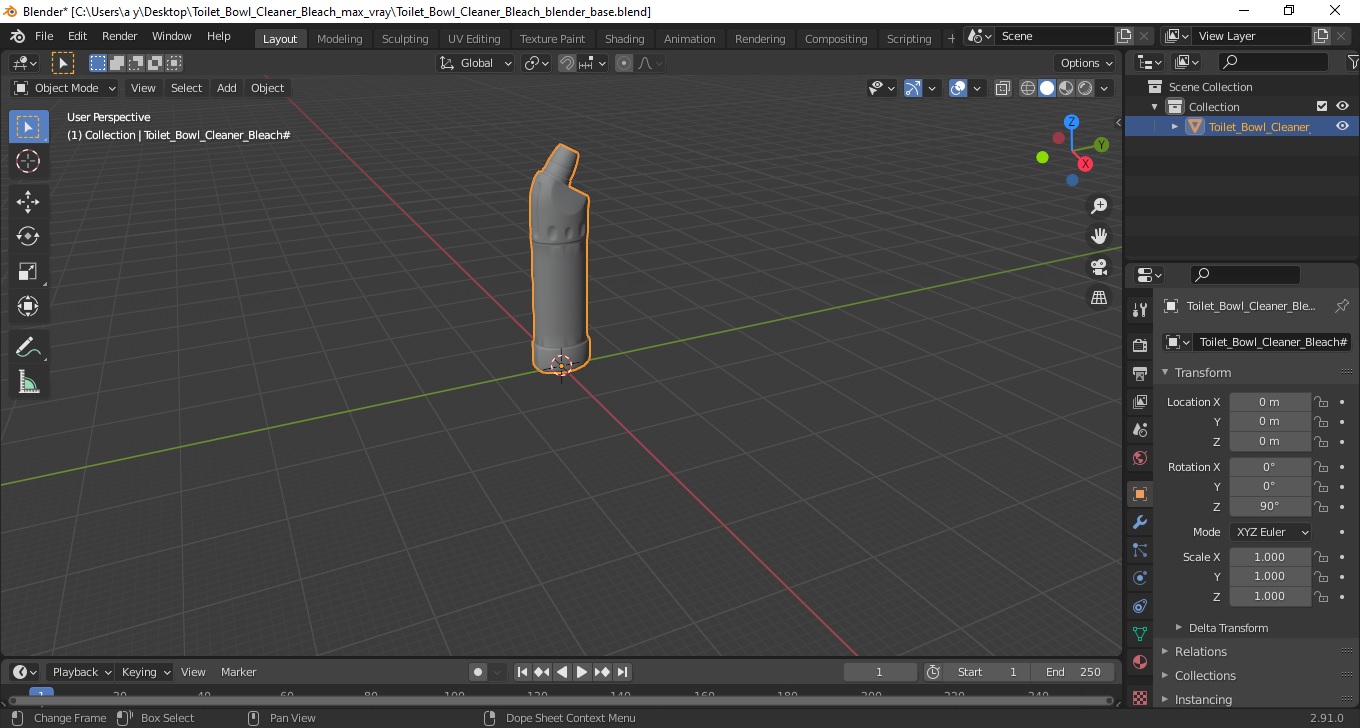Open Object Data properties green triangle tab
The image size is (1360, 728).
point(1139,634)
